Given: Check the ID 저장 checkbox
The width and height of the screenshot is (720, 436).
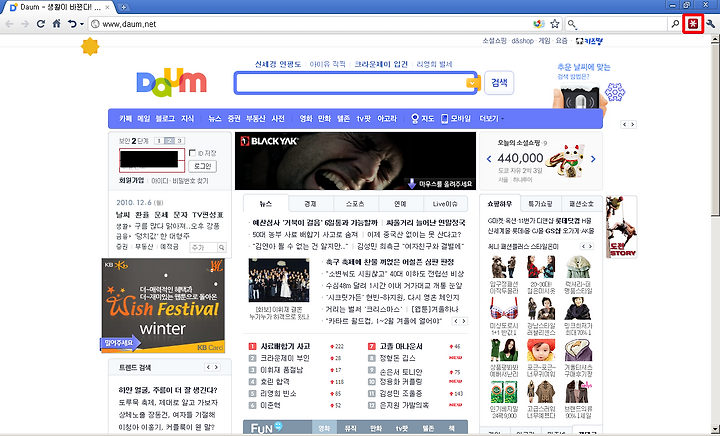Looking at the screenshot, I should 192,153.
